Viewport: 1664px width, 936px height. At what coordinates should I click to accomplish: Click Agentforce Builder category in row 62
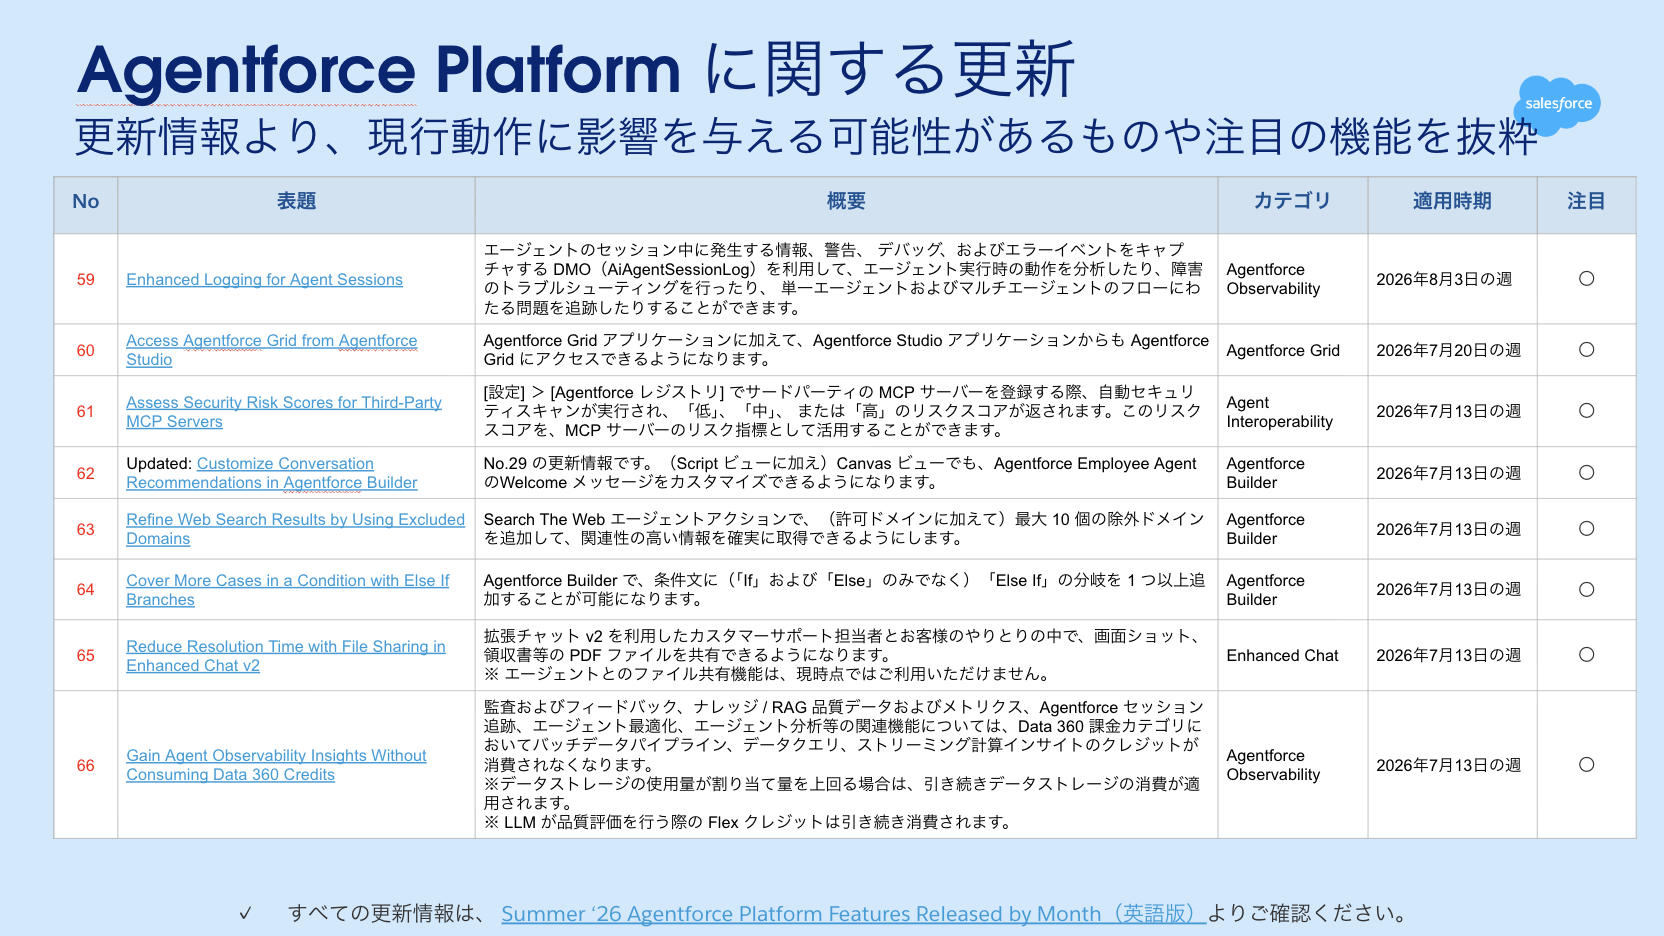pyautogui.click(x=1265, y=473)
